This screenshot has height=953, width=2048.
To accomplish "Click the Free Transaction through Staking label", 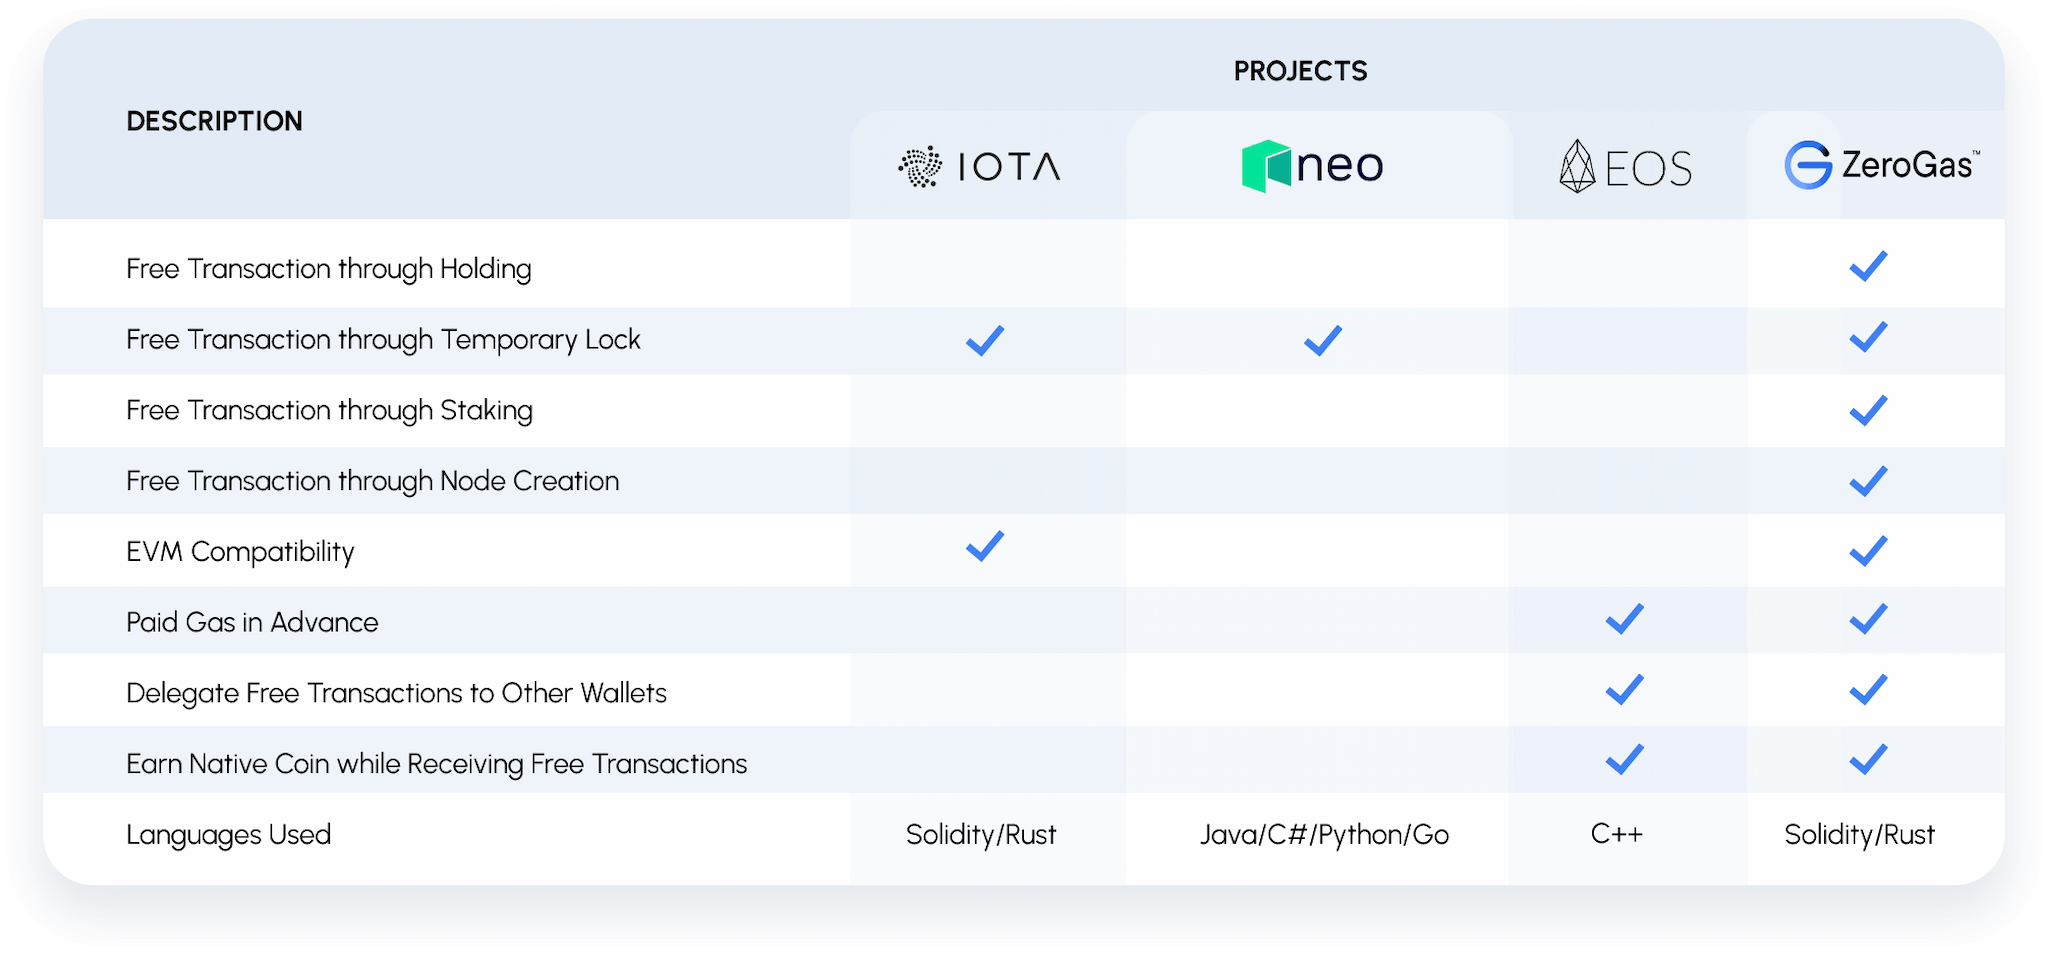I will click(329, 411).
